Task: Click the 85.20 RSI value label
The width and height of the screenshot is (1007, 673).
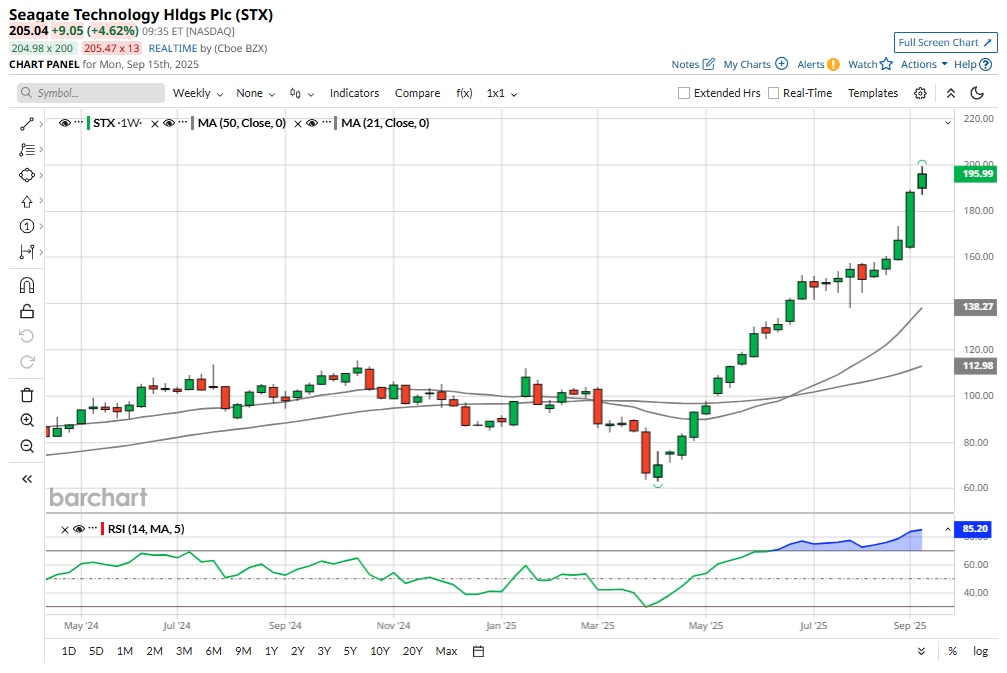Action: click(x=974, y=529)
